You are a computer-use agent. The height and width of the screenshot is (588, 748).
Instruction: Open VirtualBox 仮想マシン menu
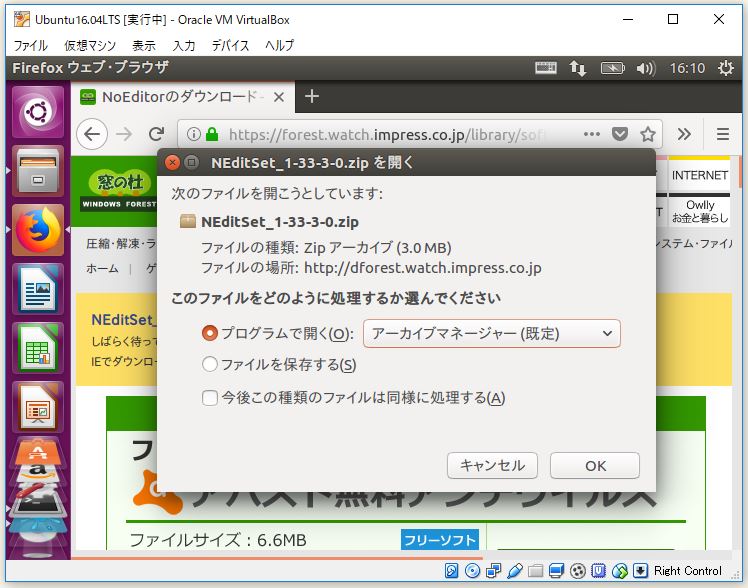tap(90, 46)
